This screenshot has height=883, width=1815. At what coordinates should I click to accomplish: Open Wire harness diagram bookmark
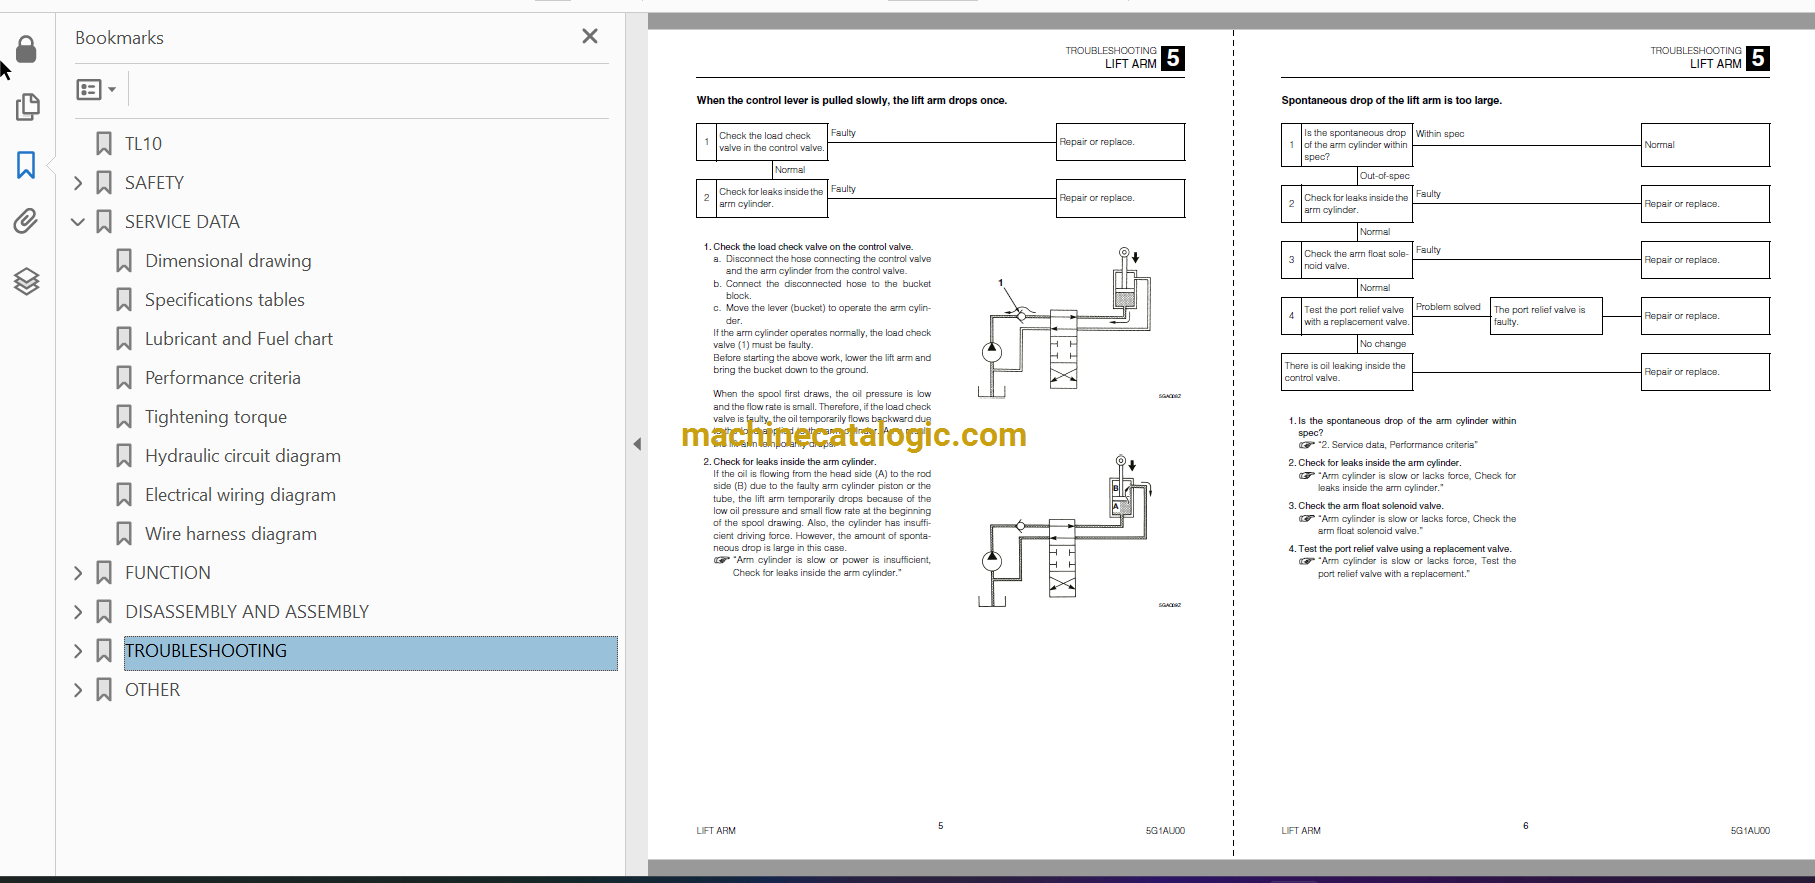(x=231, y=534)
